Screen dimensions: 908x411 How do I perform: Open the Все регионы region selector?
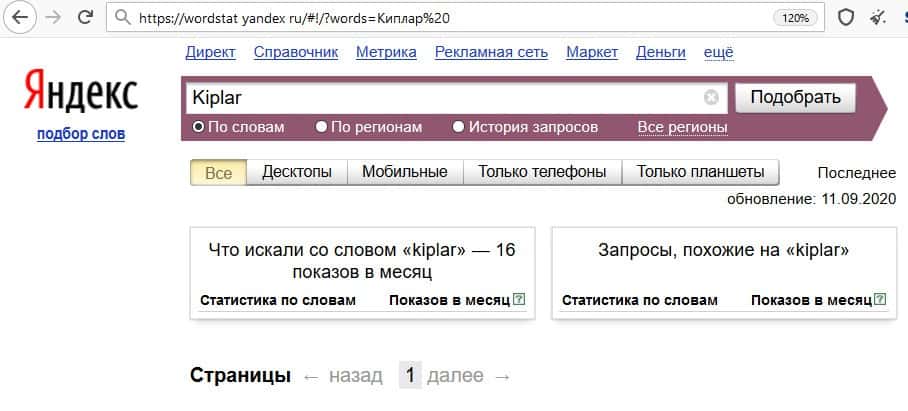pyautogui.click(x=682, y=127)
